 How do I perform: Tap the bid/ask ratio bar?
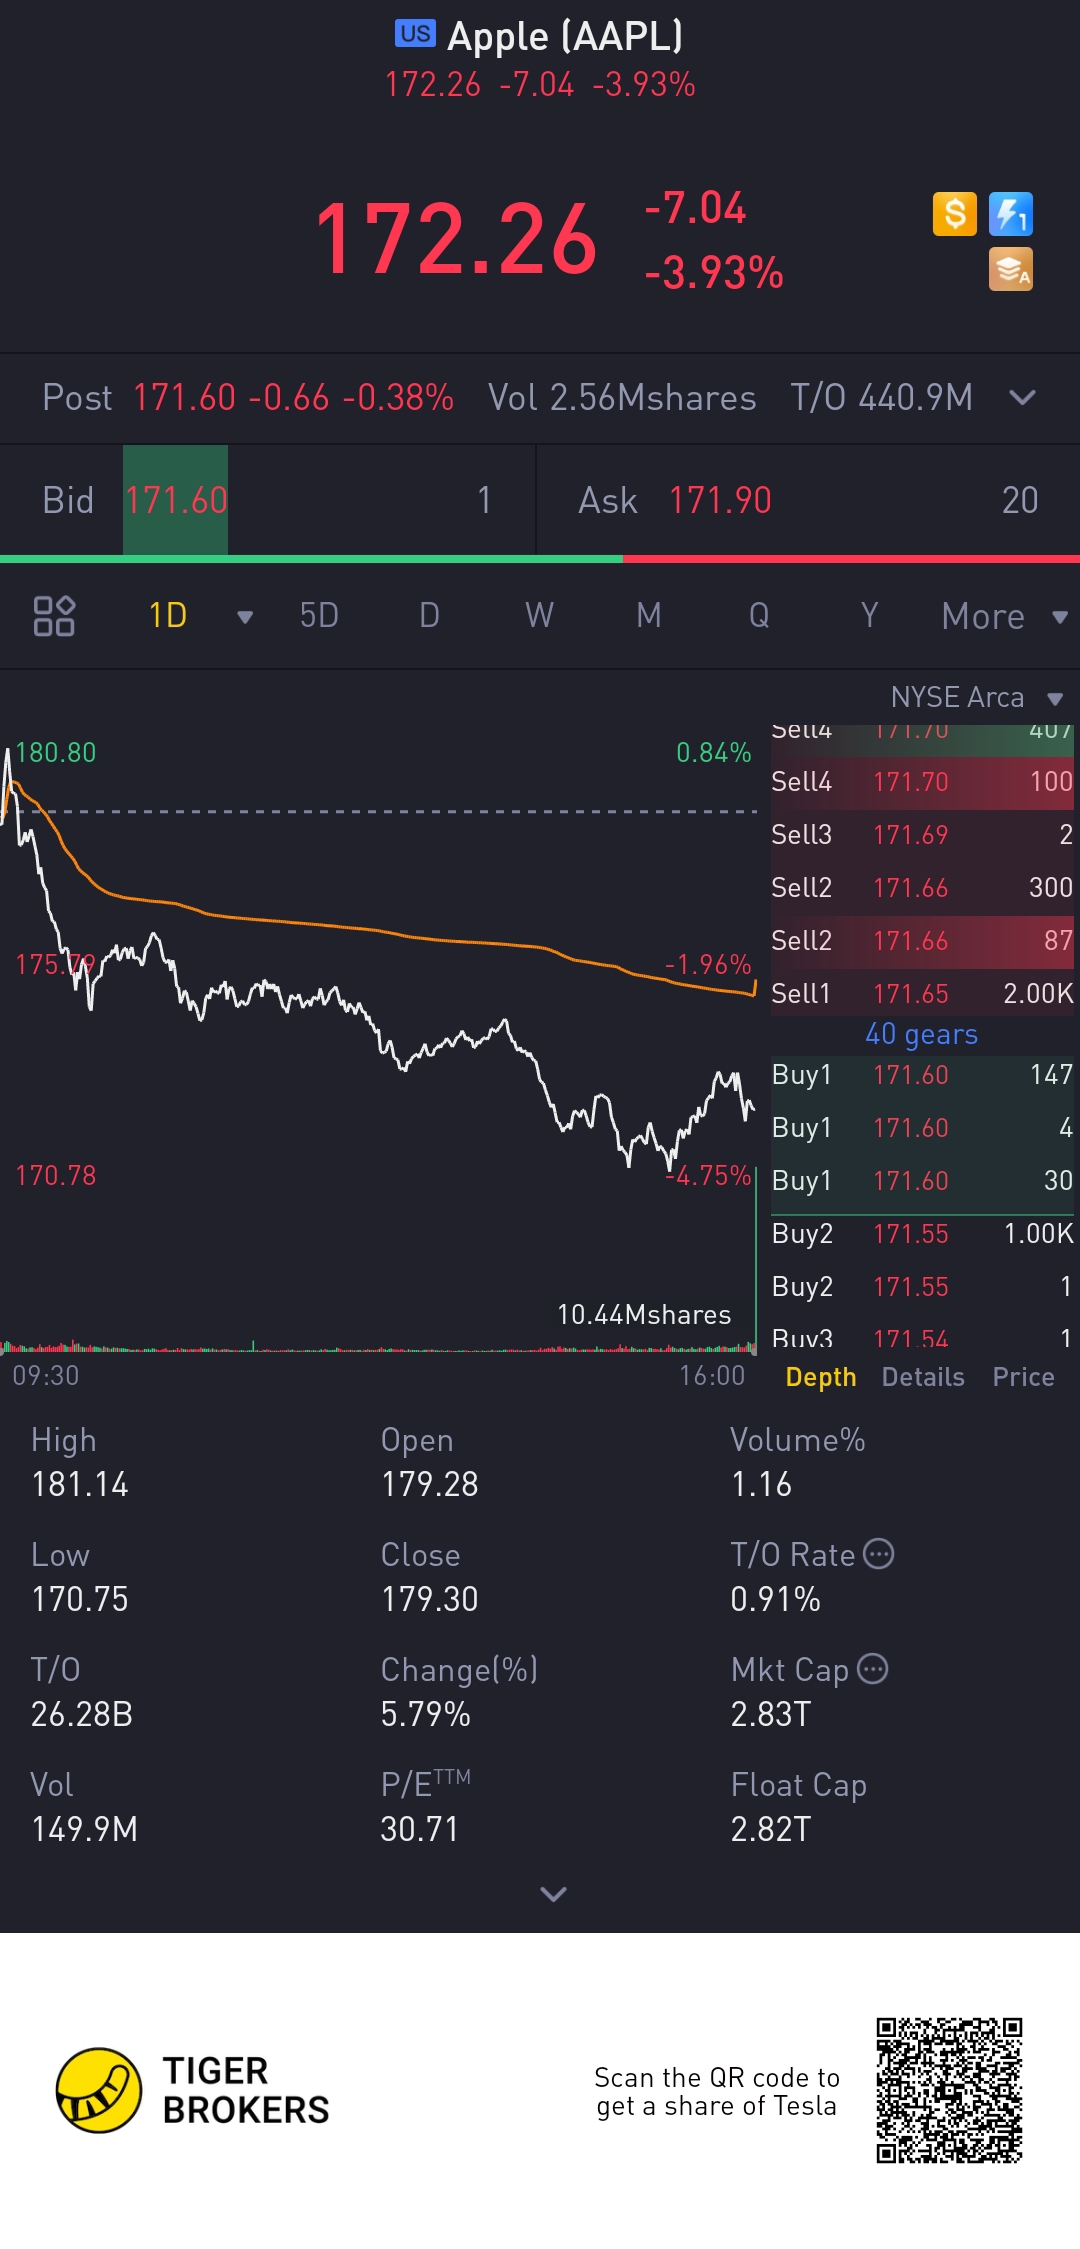pos(540,559)
